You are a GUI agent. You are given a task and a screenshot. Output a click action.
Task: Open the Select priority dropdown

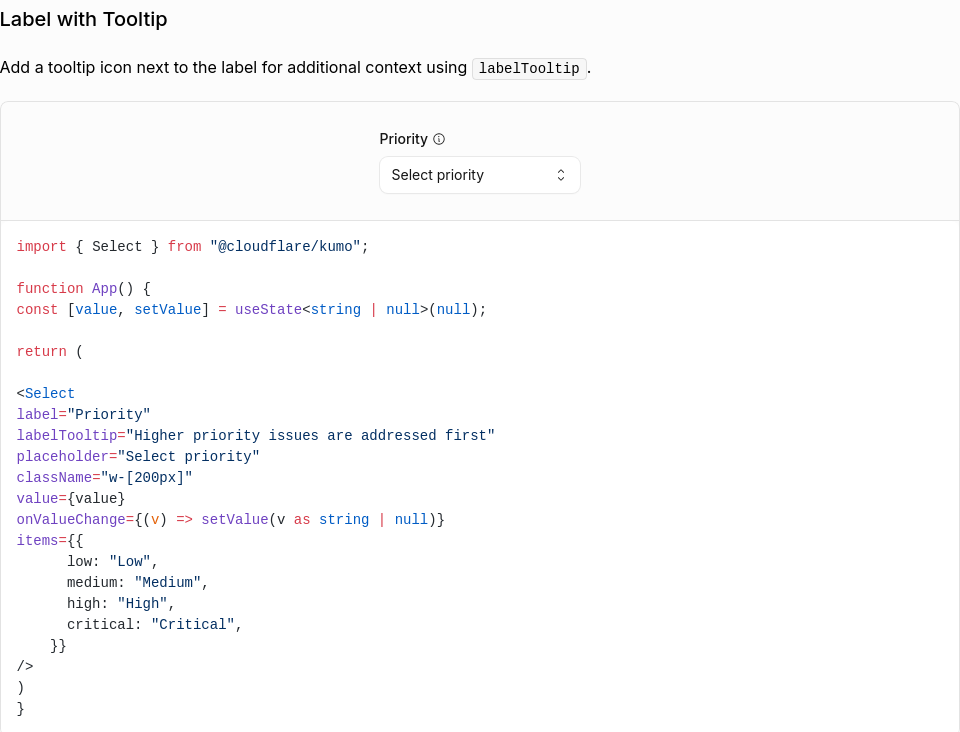click(x=479, y=175)
